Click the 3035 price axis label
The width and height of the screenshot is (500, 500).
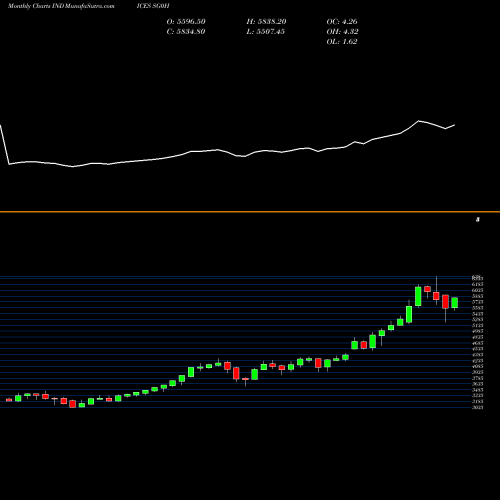(478, 407)
